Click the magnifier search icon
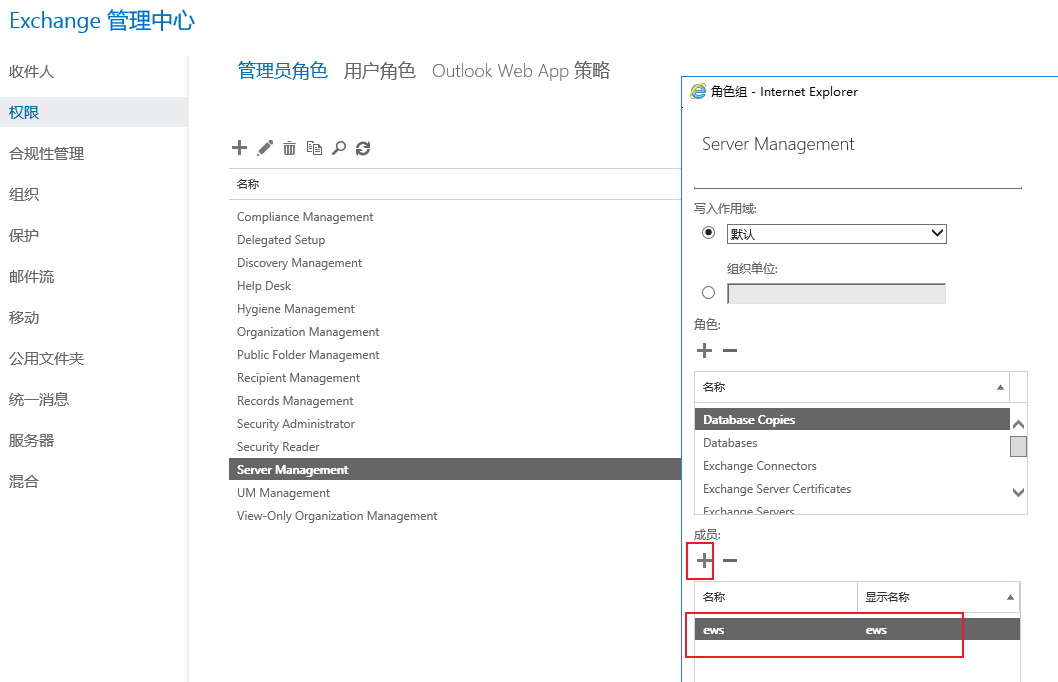 click(x=339, y=148)
